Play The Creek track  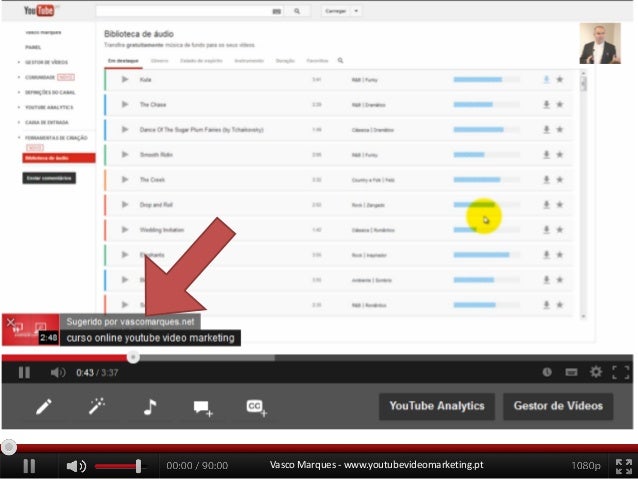click(125, 179)
